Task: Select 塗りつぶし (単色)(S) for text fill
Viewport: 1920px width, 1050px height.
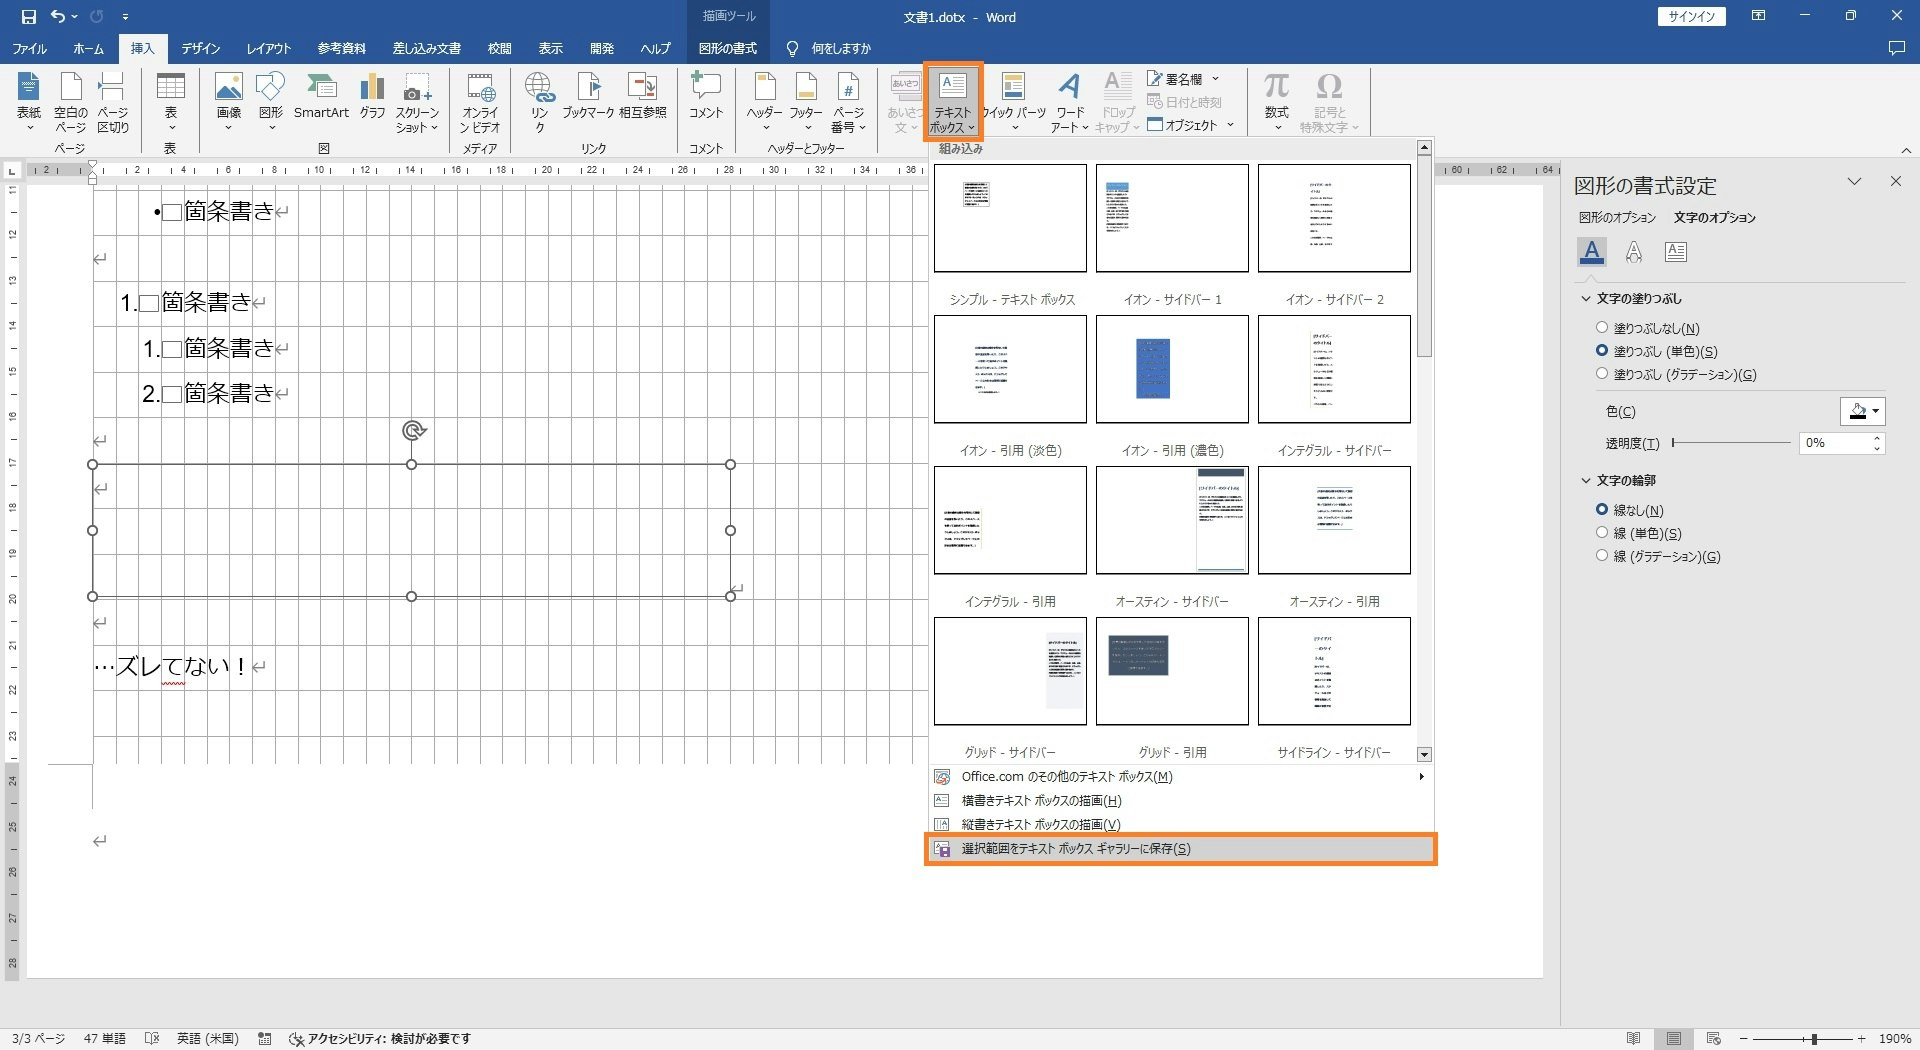Action: click(1656, 351)
